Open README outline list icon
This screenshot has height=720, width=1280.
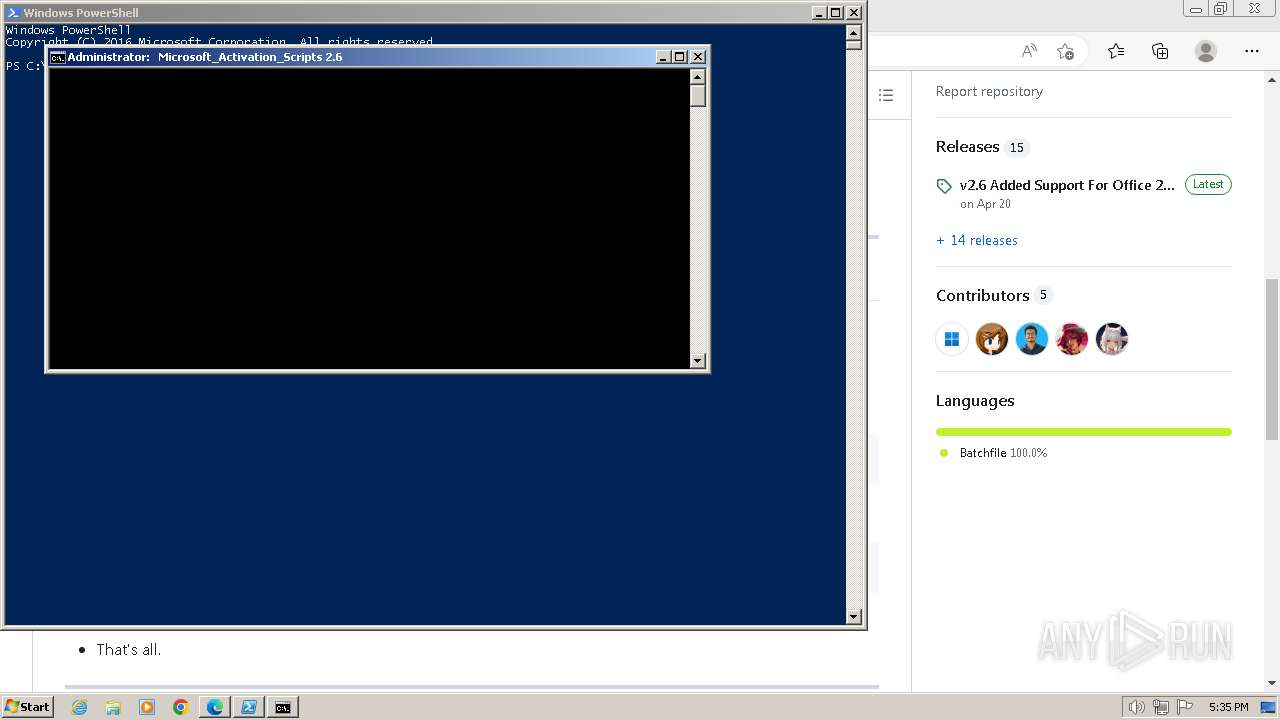click(x=886, y=95)
